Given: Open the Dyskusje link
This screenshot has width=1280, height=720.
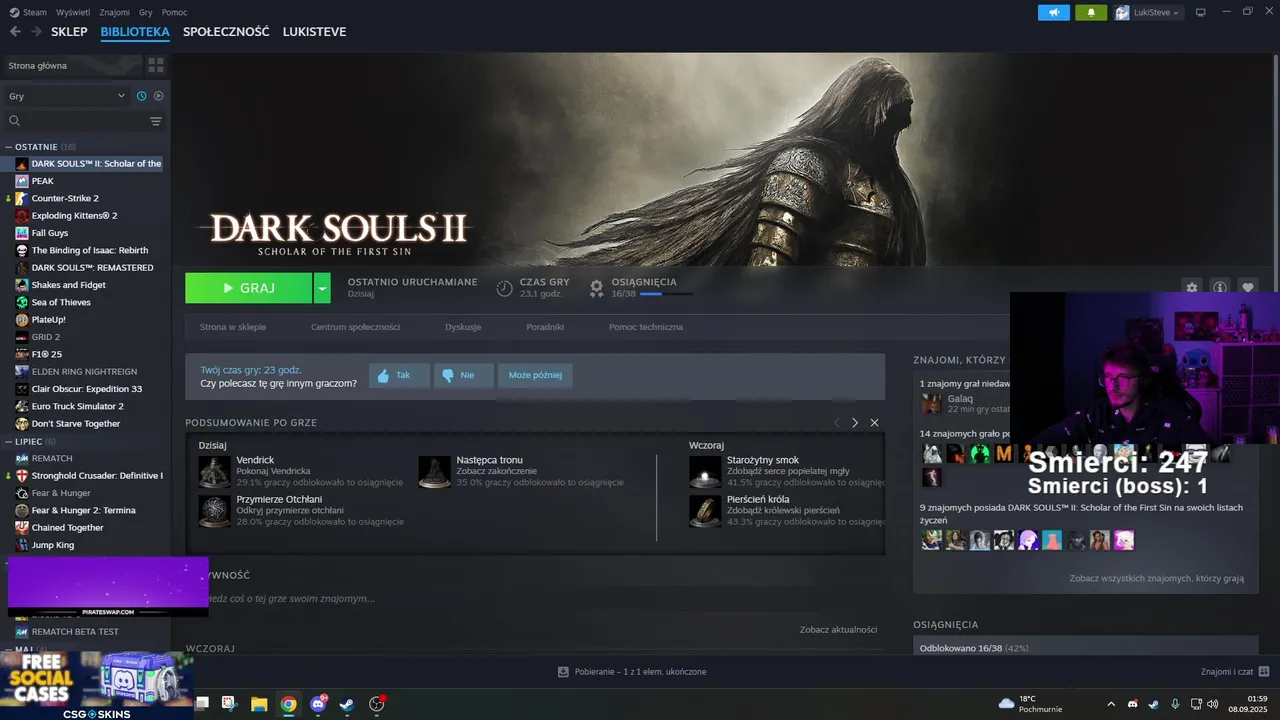Looking at the screenshot, I should [x=463, y=327].
